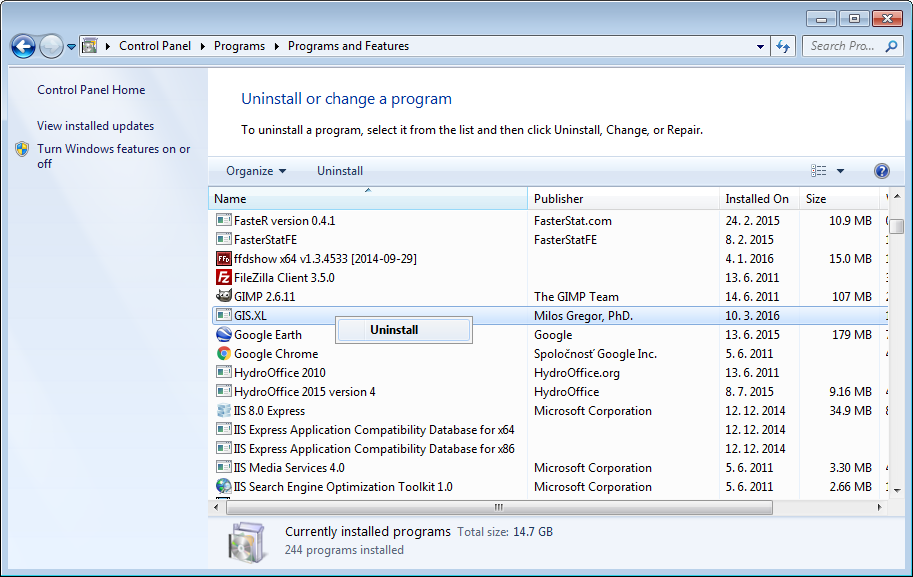Sort by the Name column header

[x=368, y=199]
